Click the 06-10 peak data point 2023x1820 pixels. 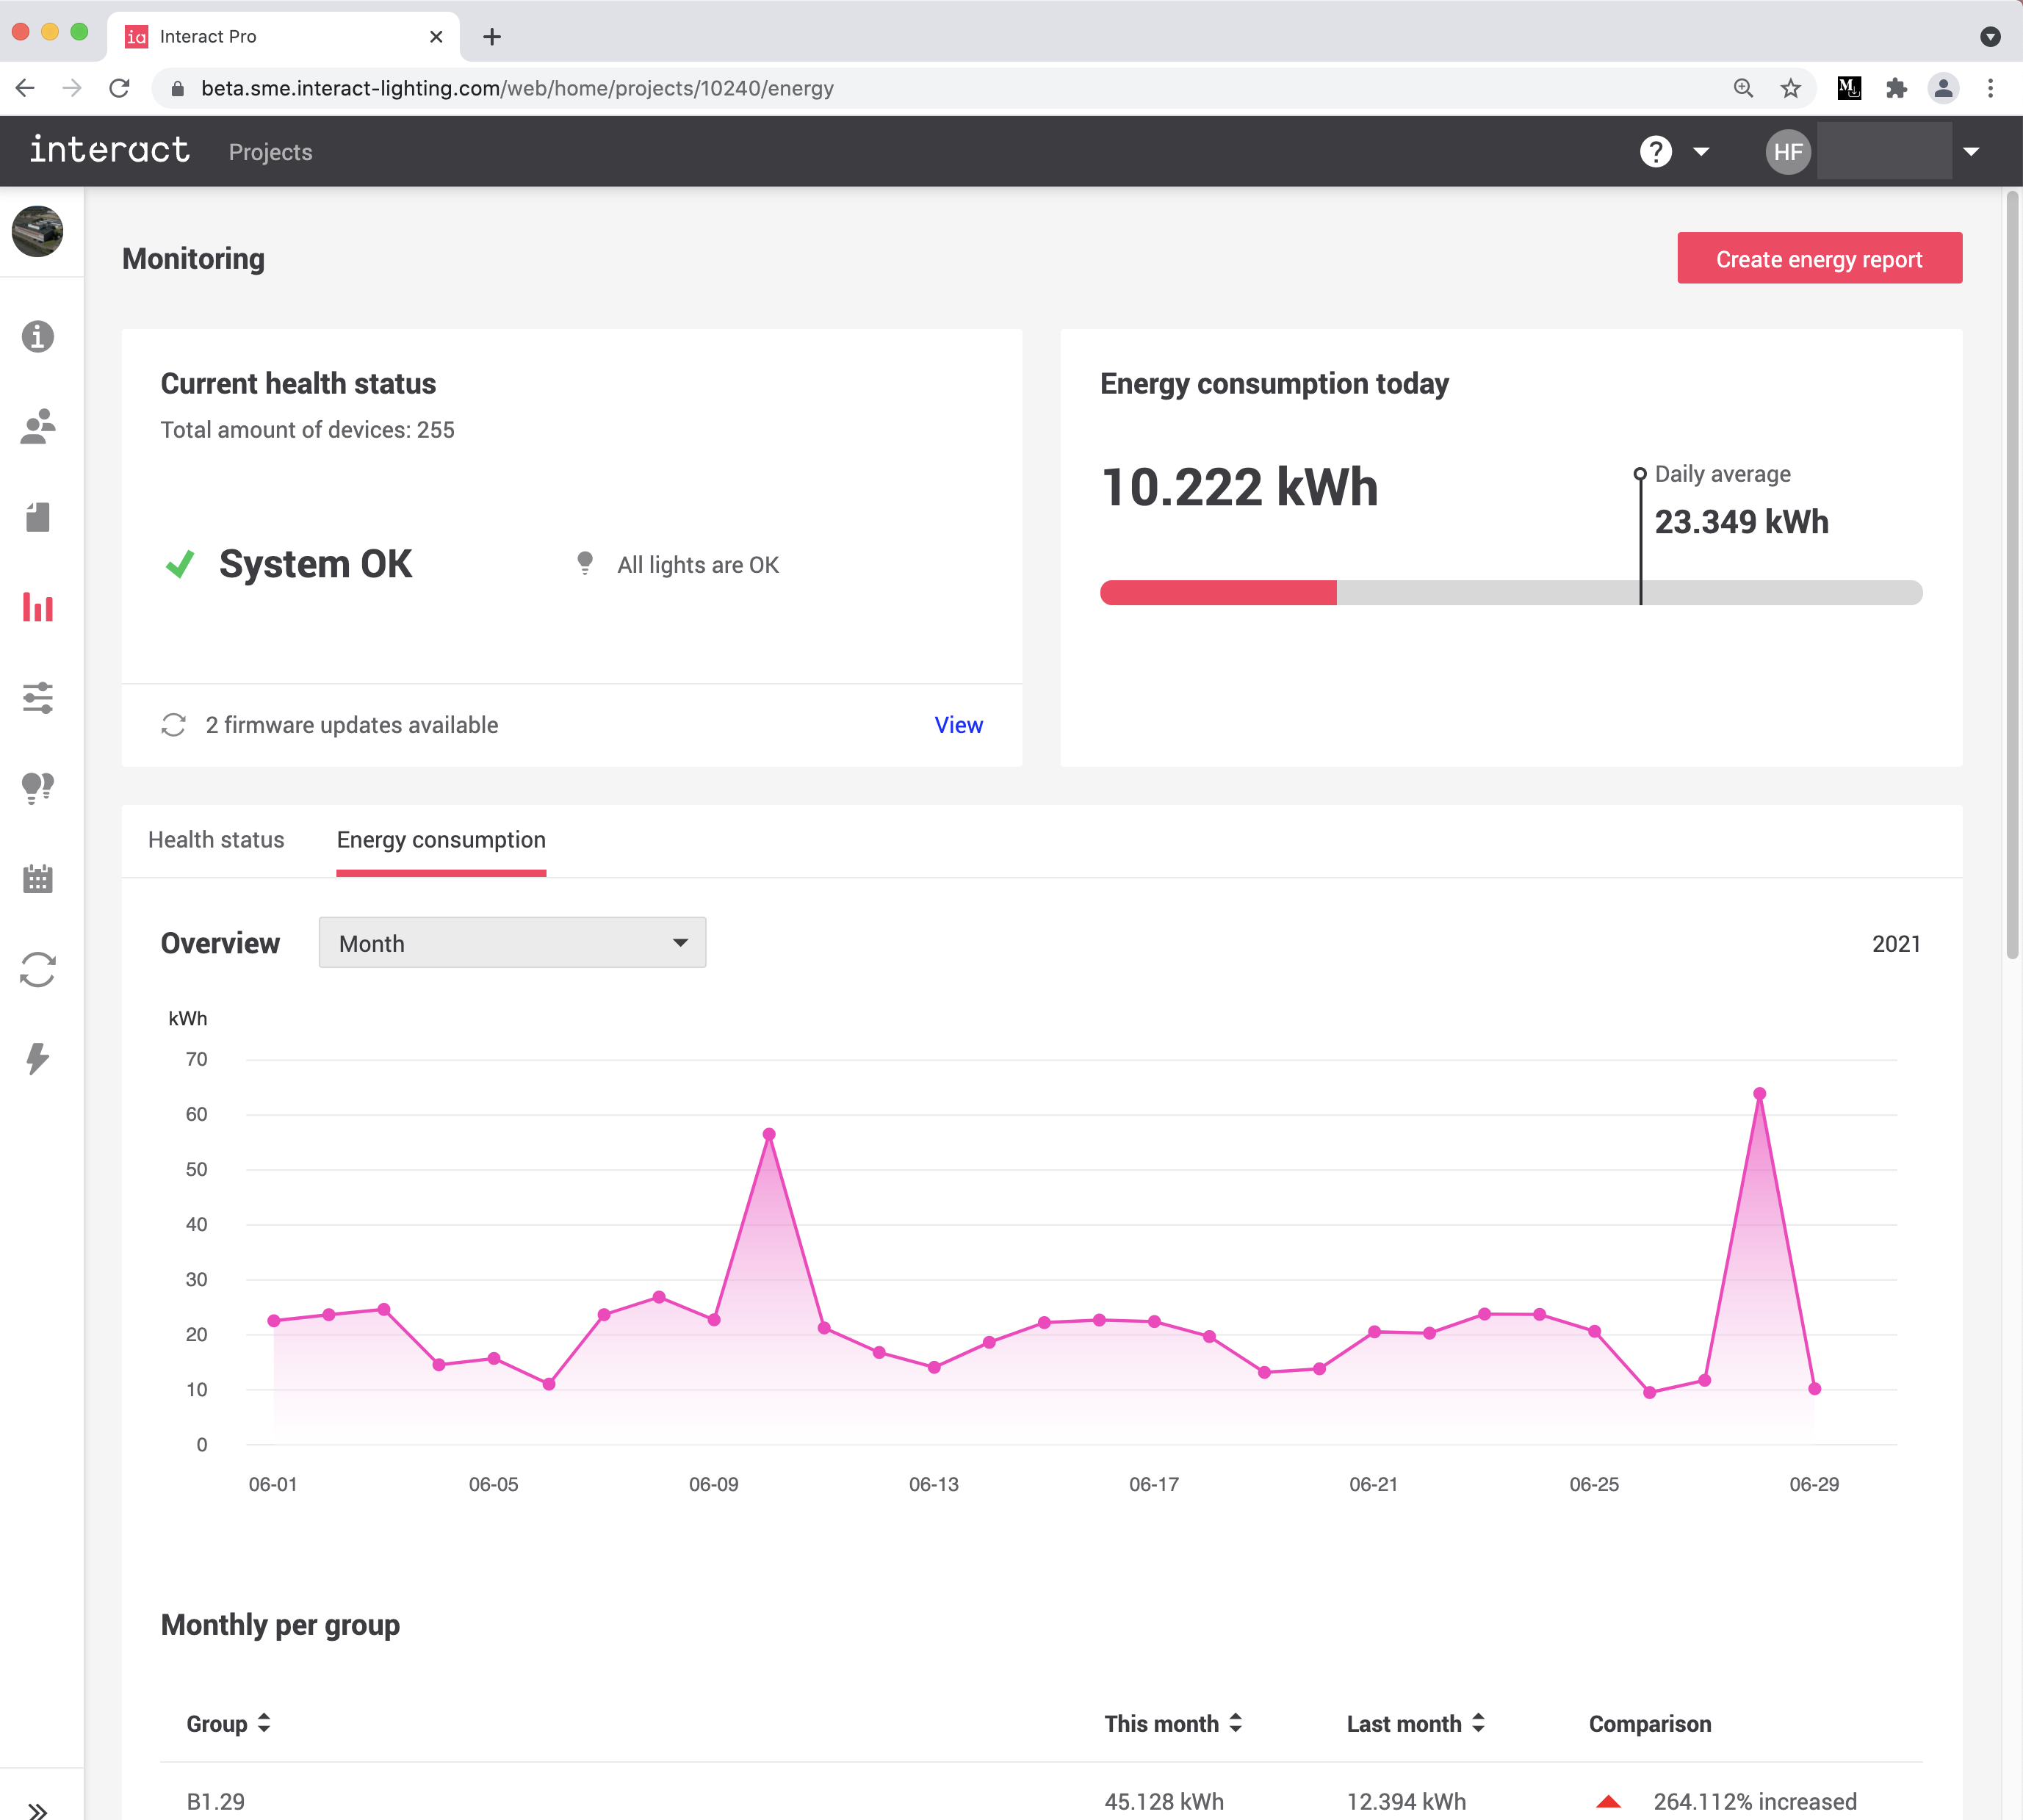(769, 1134)
